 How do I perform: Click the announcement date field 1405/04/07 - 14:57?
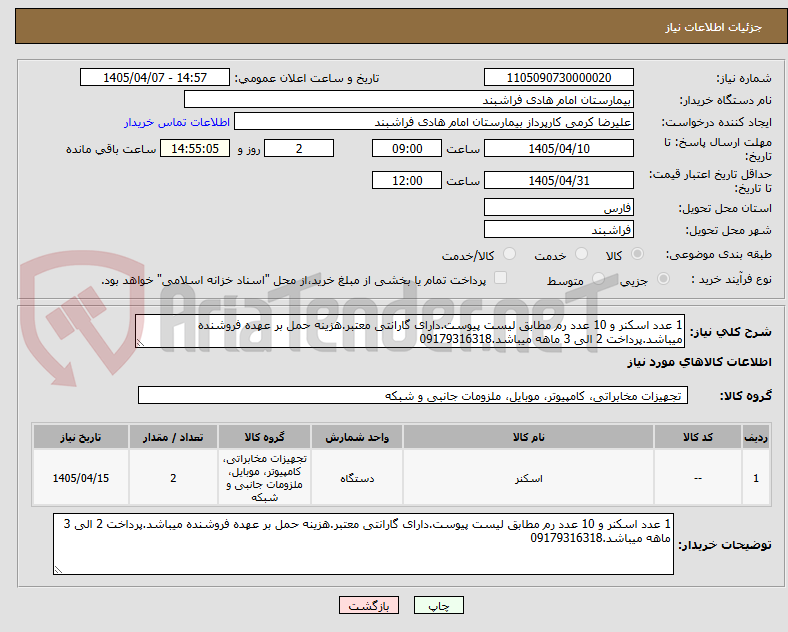(x=155, y=77)
